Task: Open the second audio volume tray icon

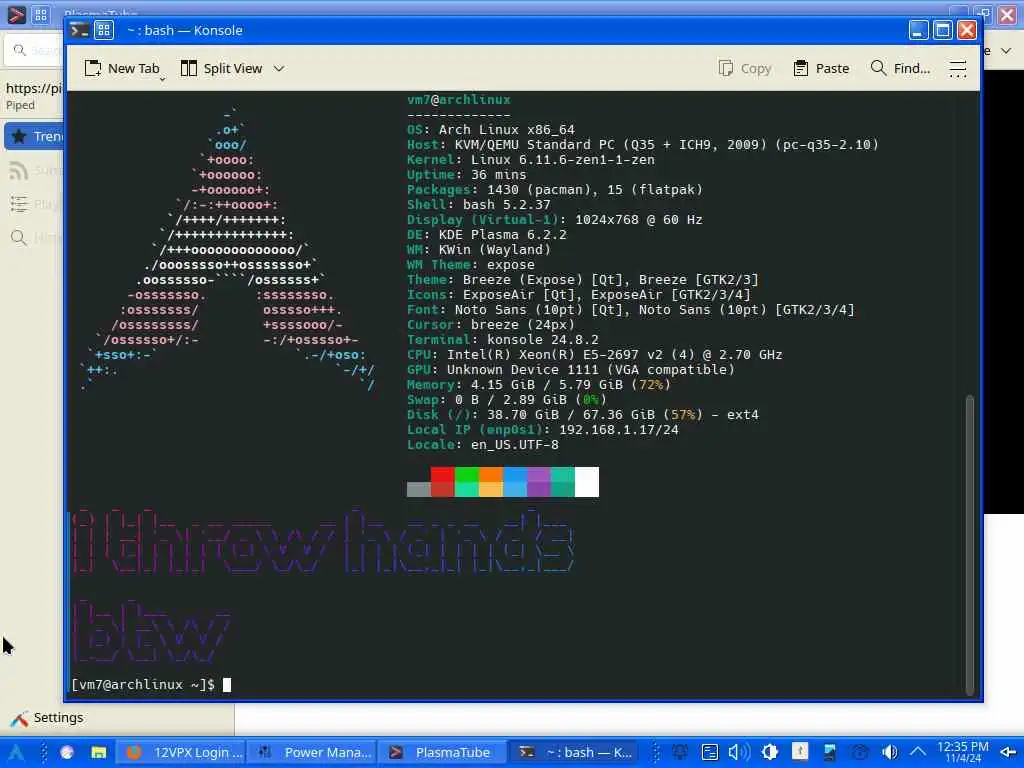Action: pyautogui.click(x=889, y=752)
